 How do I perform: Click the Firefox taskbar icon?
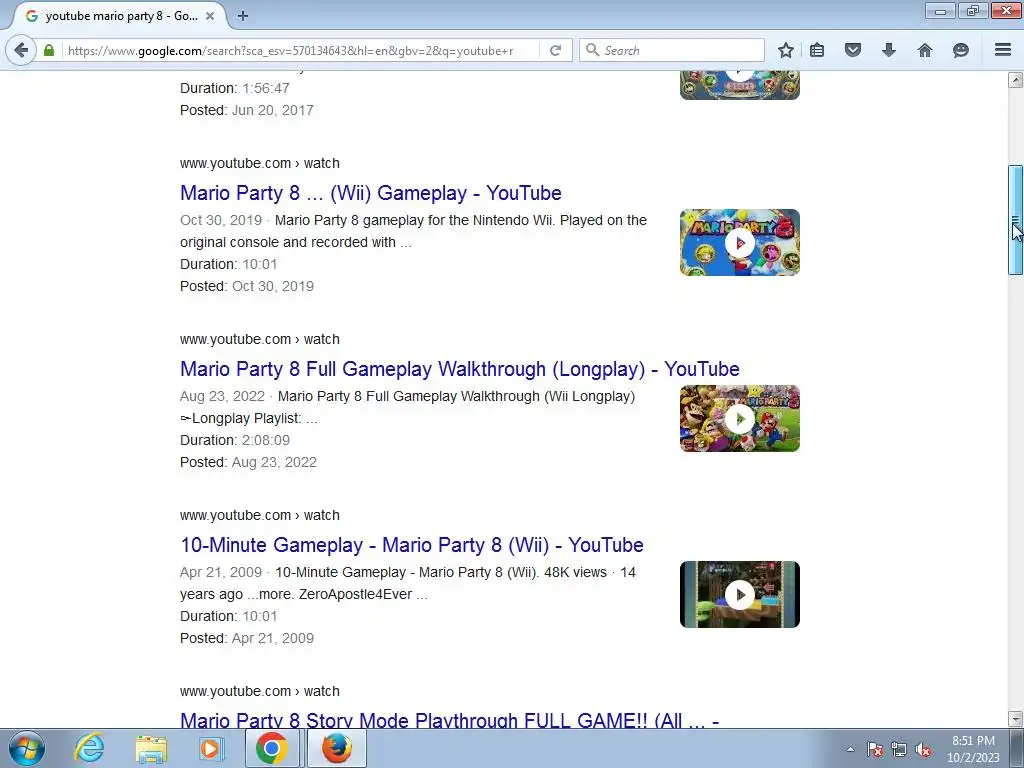(x=336, y=748)
